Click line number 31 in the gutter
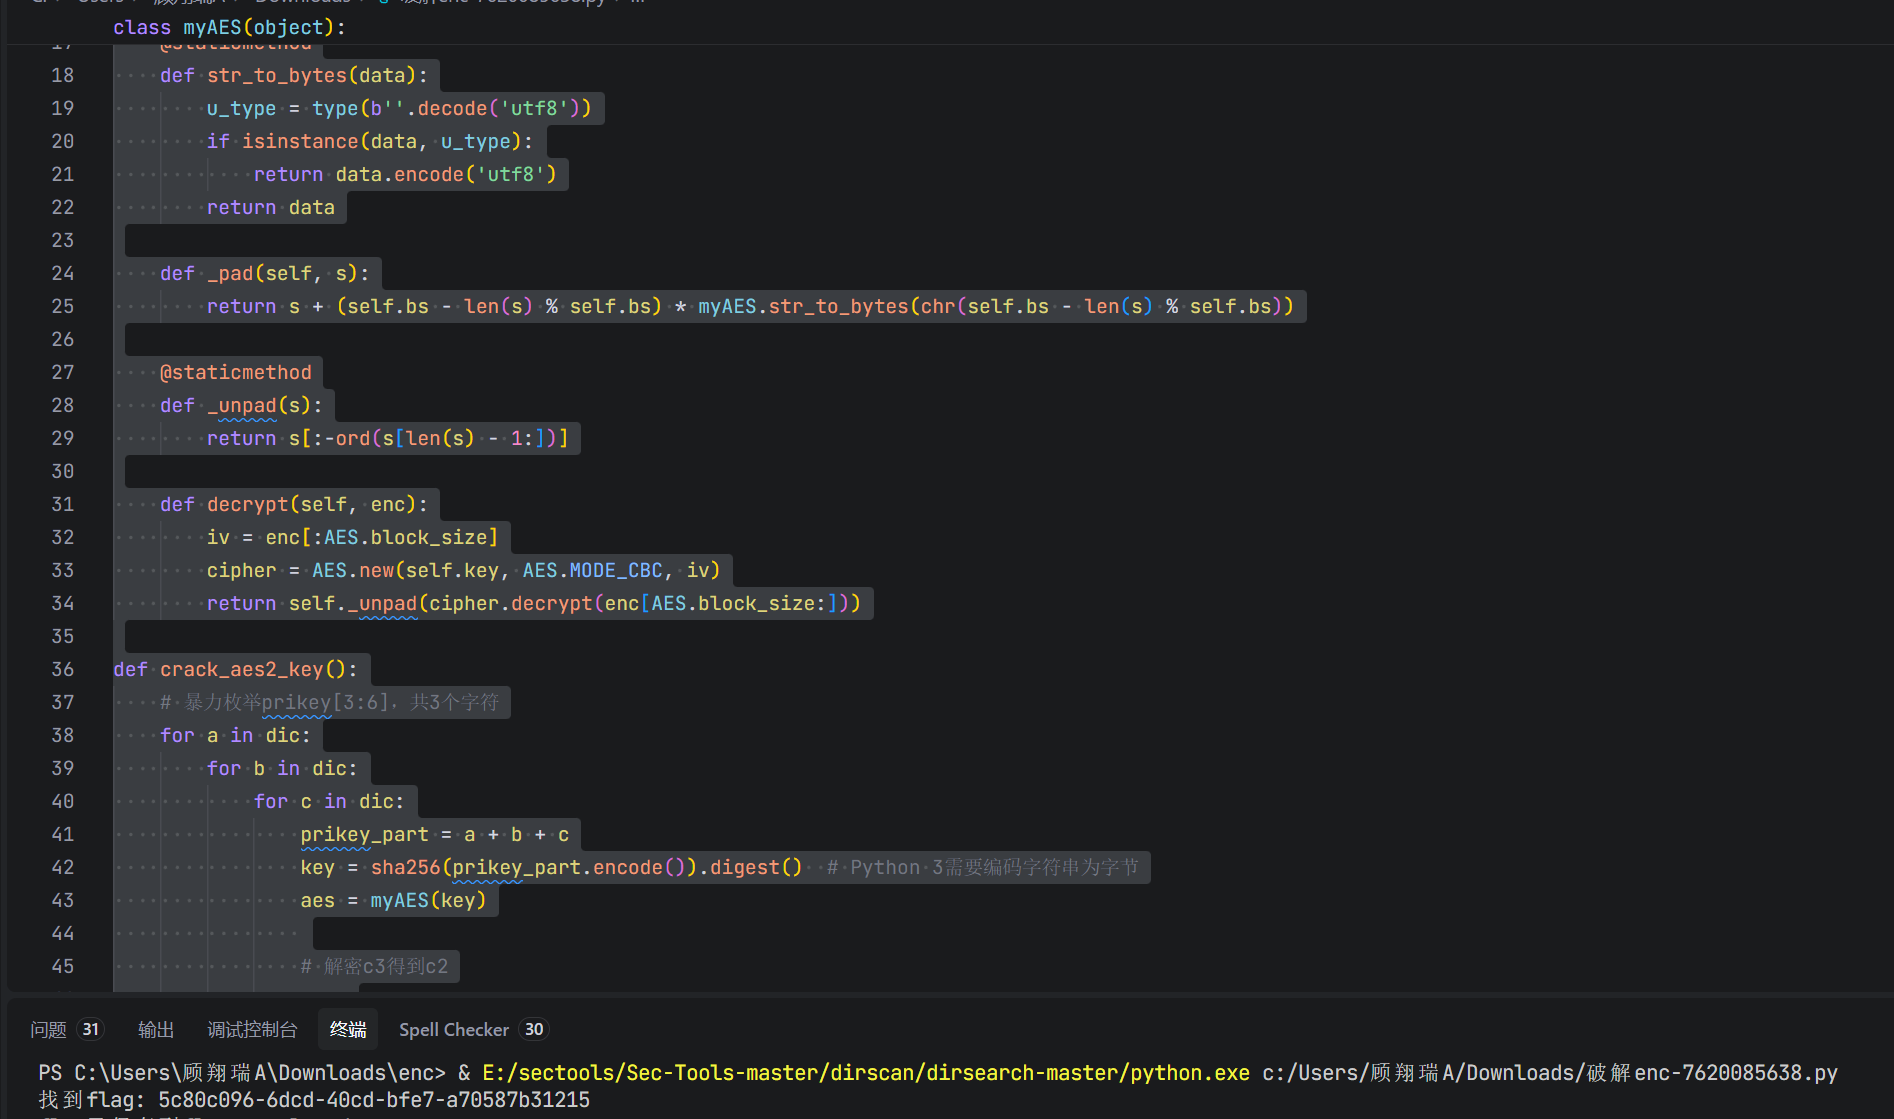 point(63,504)
